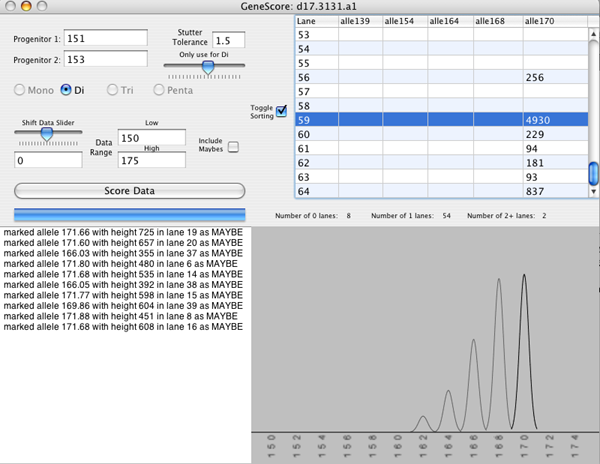
Task: Click log line for lane 8
Action: point(121,316)
